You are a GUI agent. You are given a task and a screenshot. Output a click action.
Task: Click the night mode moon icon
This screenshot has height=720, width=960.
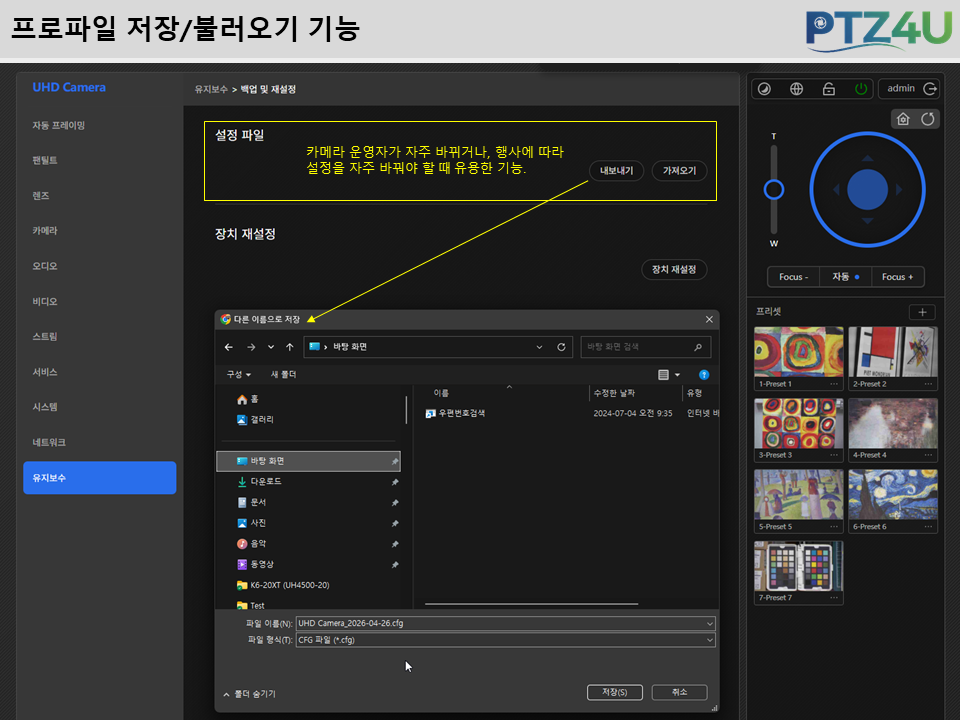pyautogui.click(x=764, y=89)
